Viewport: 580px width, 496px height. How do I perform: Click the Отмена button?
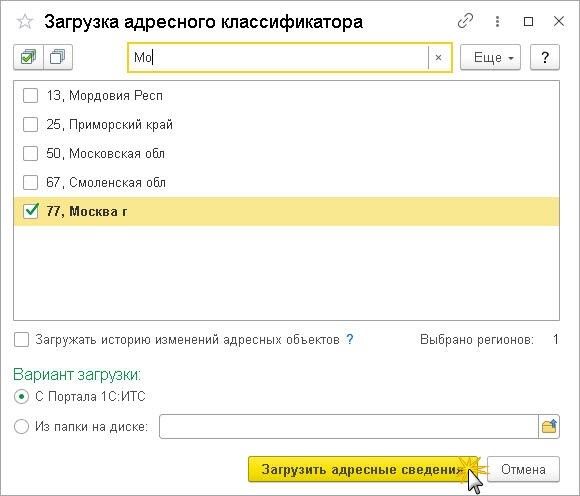(x=523, y=469)
